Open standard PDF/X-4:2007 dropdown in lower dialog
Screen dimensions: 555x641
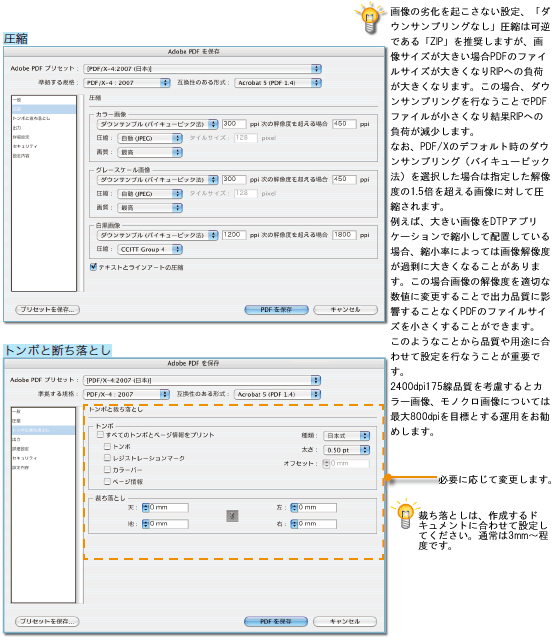pos(126,394)
